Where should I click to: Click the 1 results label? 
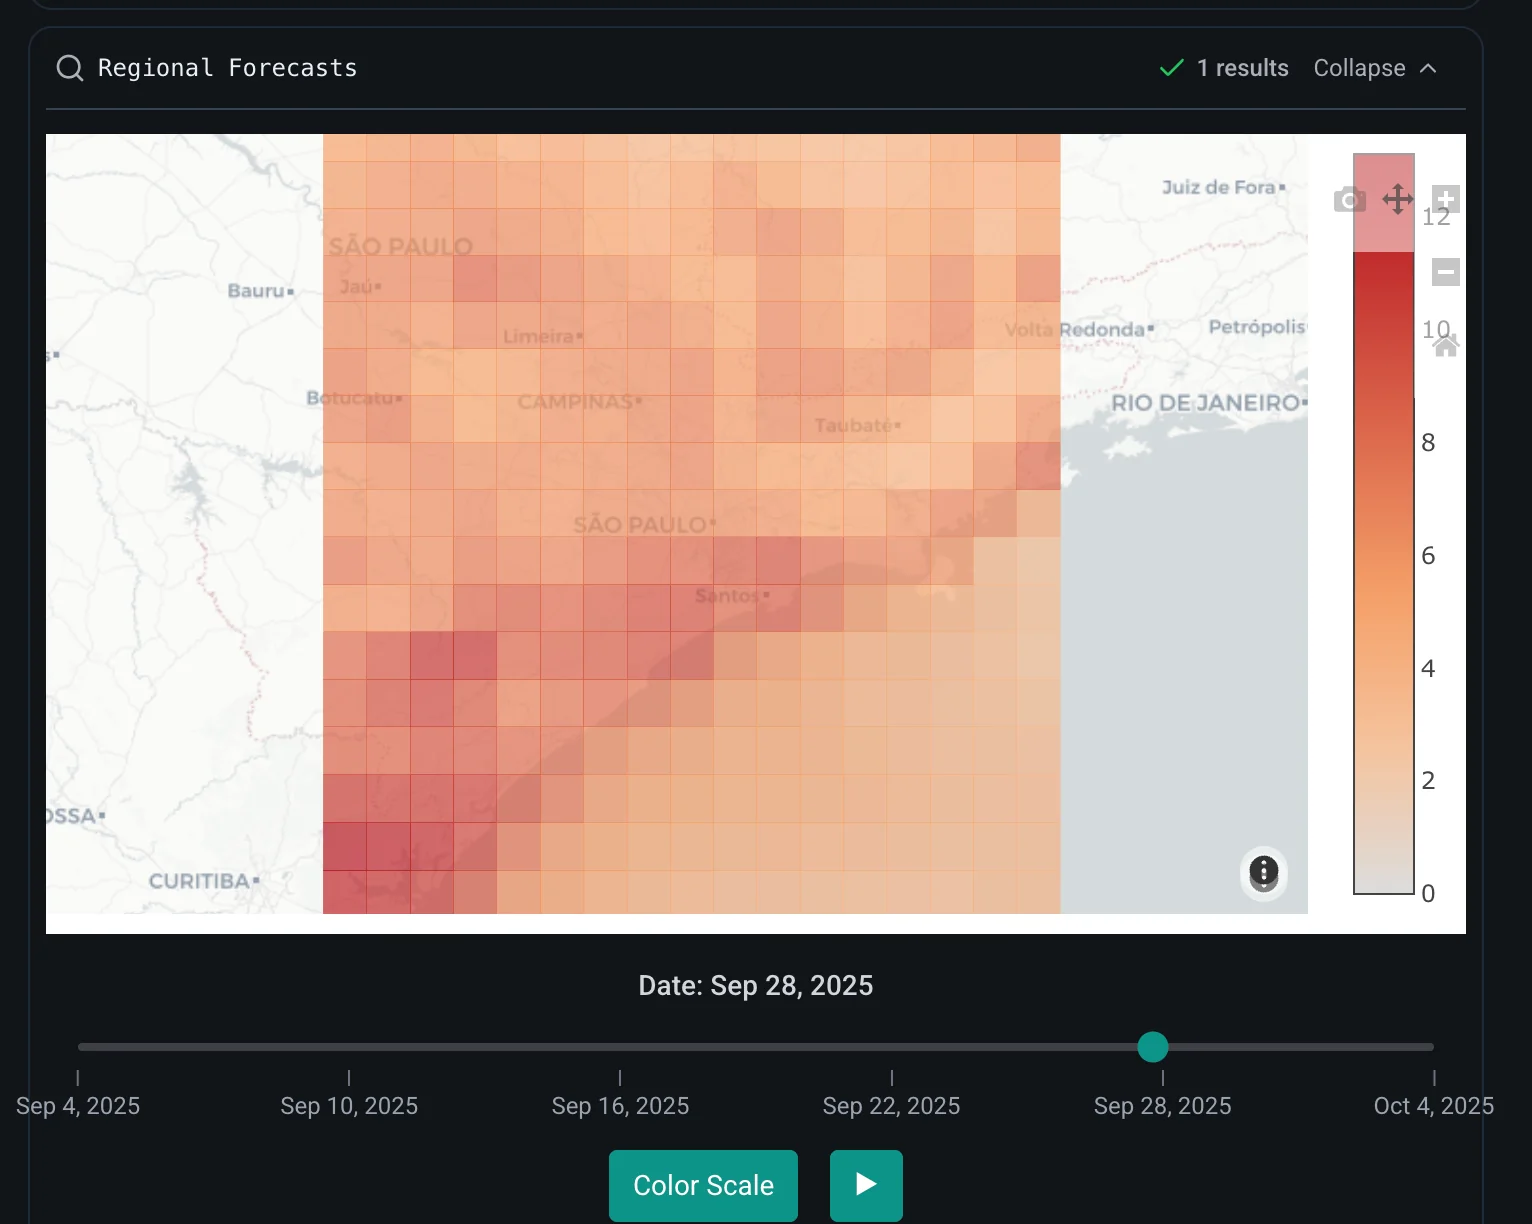click(1242, 68)
